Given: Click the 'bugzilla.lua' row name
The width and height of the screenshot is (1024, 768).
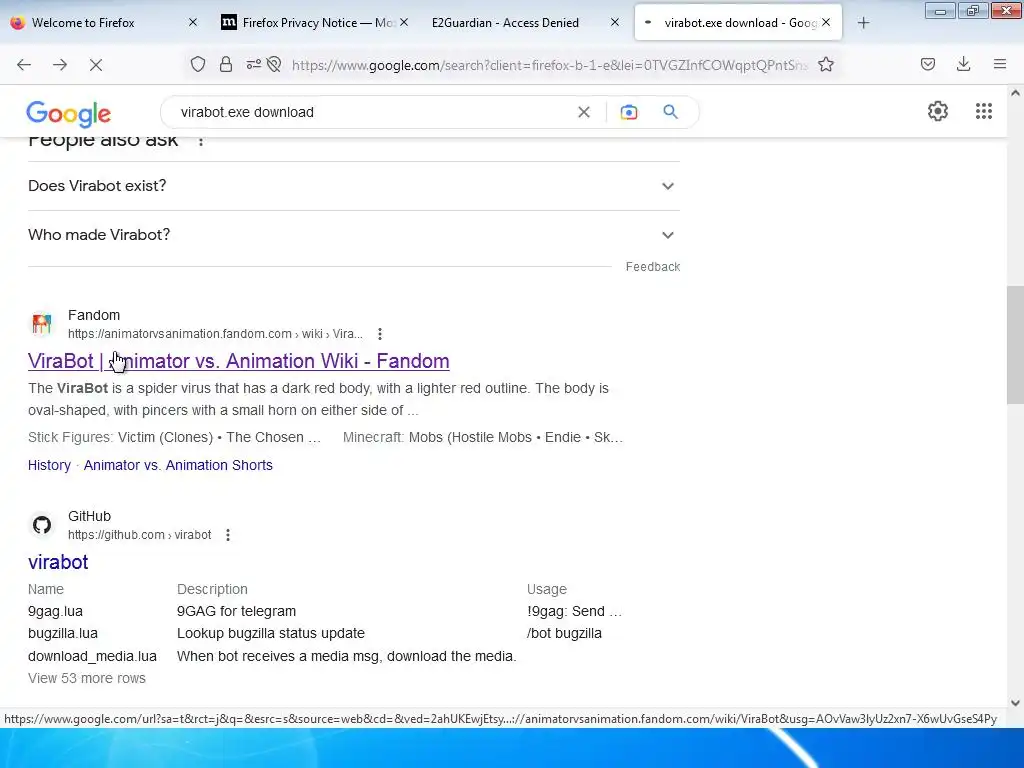Looking at the screenshot, I should (x=63, y=633).
